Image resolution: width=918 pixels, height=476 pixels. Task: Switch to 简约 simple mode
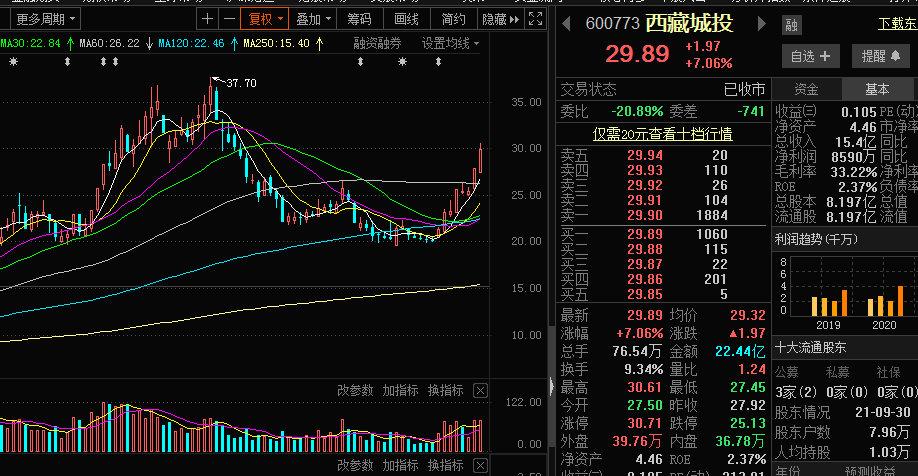pyautogui.click(x=454, y=19)
